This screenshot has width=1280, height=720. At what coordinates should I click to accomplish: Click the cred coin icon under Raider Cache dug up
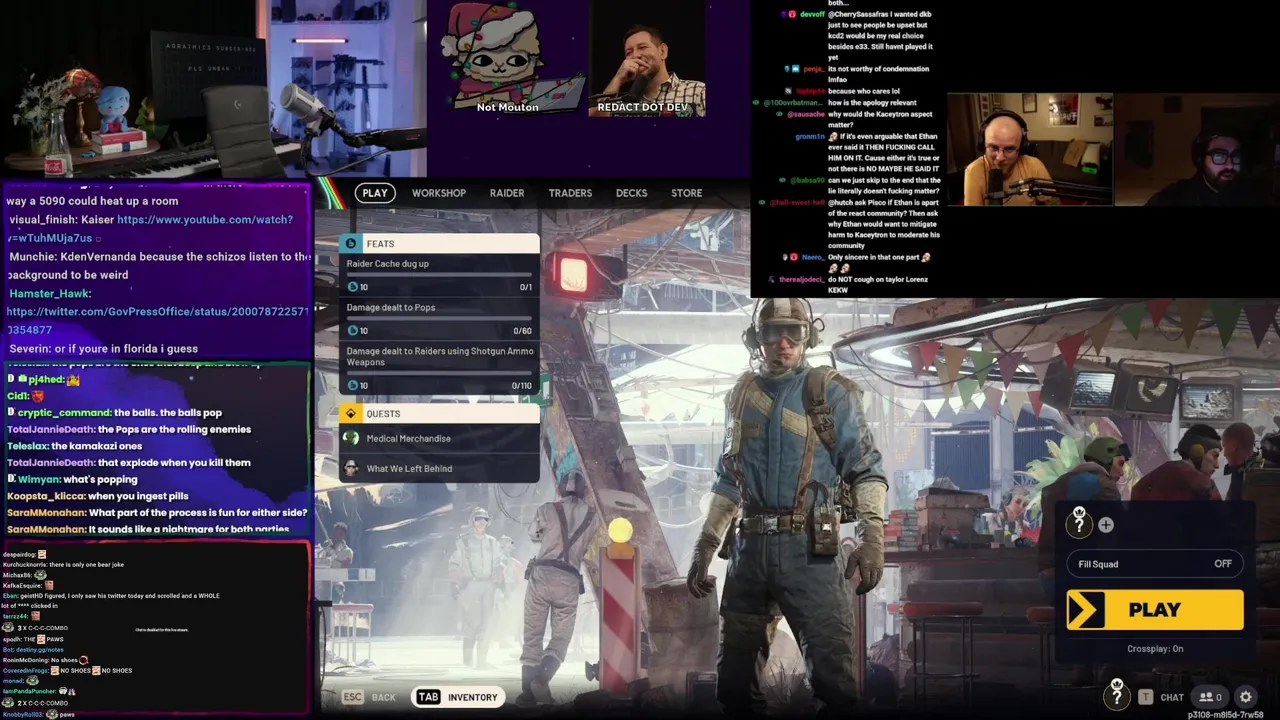click(352, 287)
